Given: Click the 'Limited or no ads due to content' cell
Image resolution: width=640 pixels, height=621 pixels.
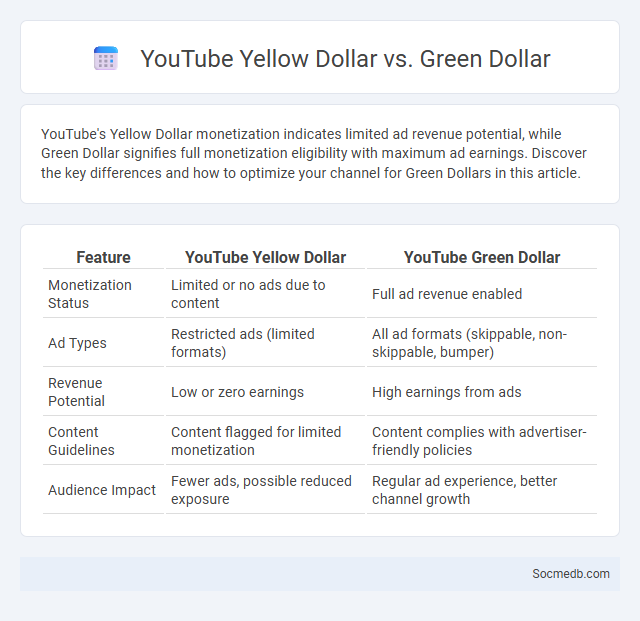Looking at the screenshot, I should pyautogui.click(x=265, y=294).
